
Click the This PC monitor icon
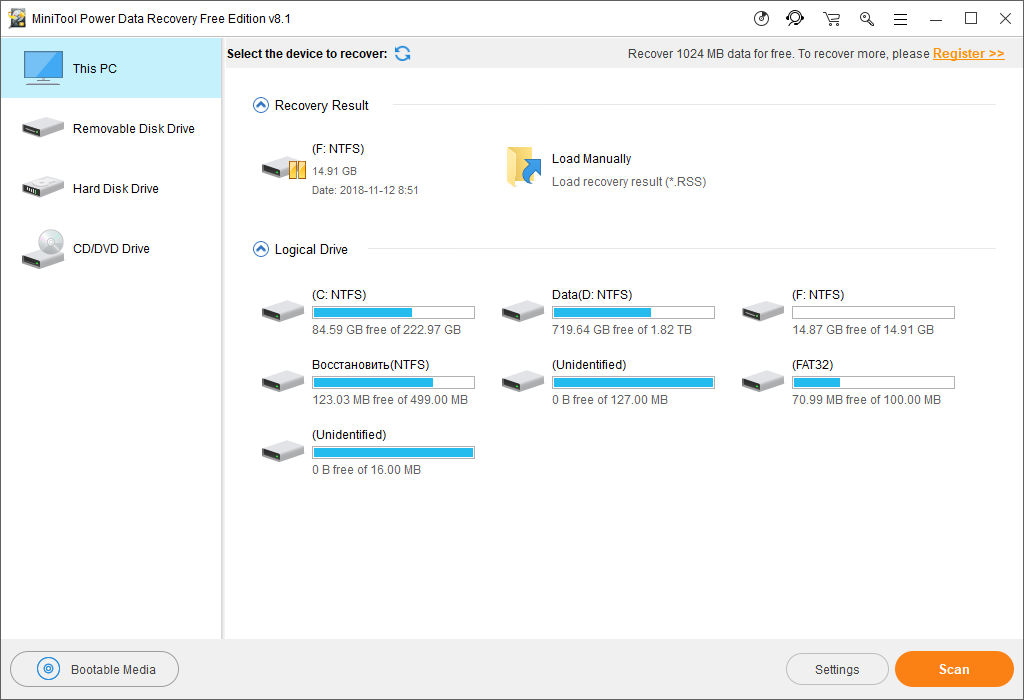coord(43,68)
